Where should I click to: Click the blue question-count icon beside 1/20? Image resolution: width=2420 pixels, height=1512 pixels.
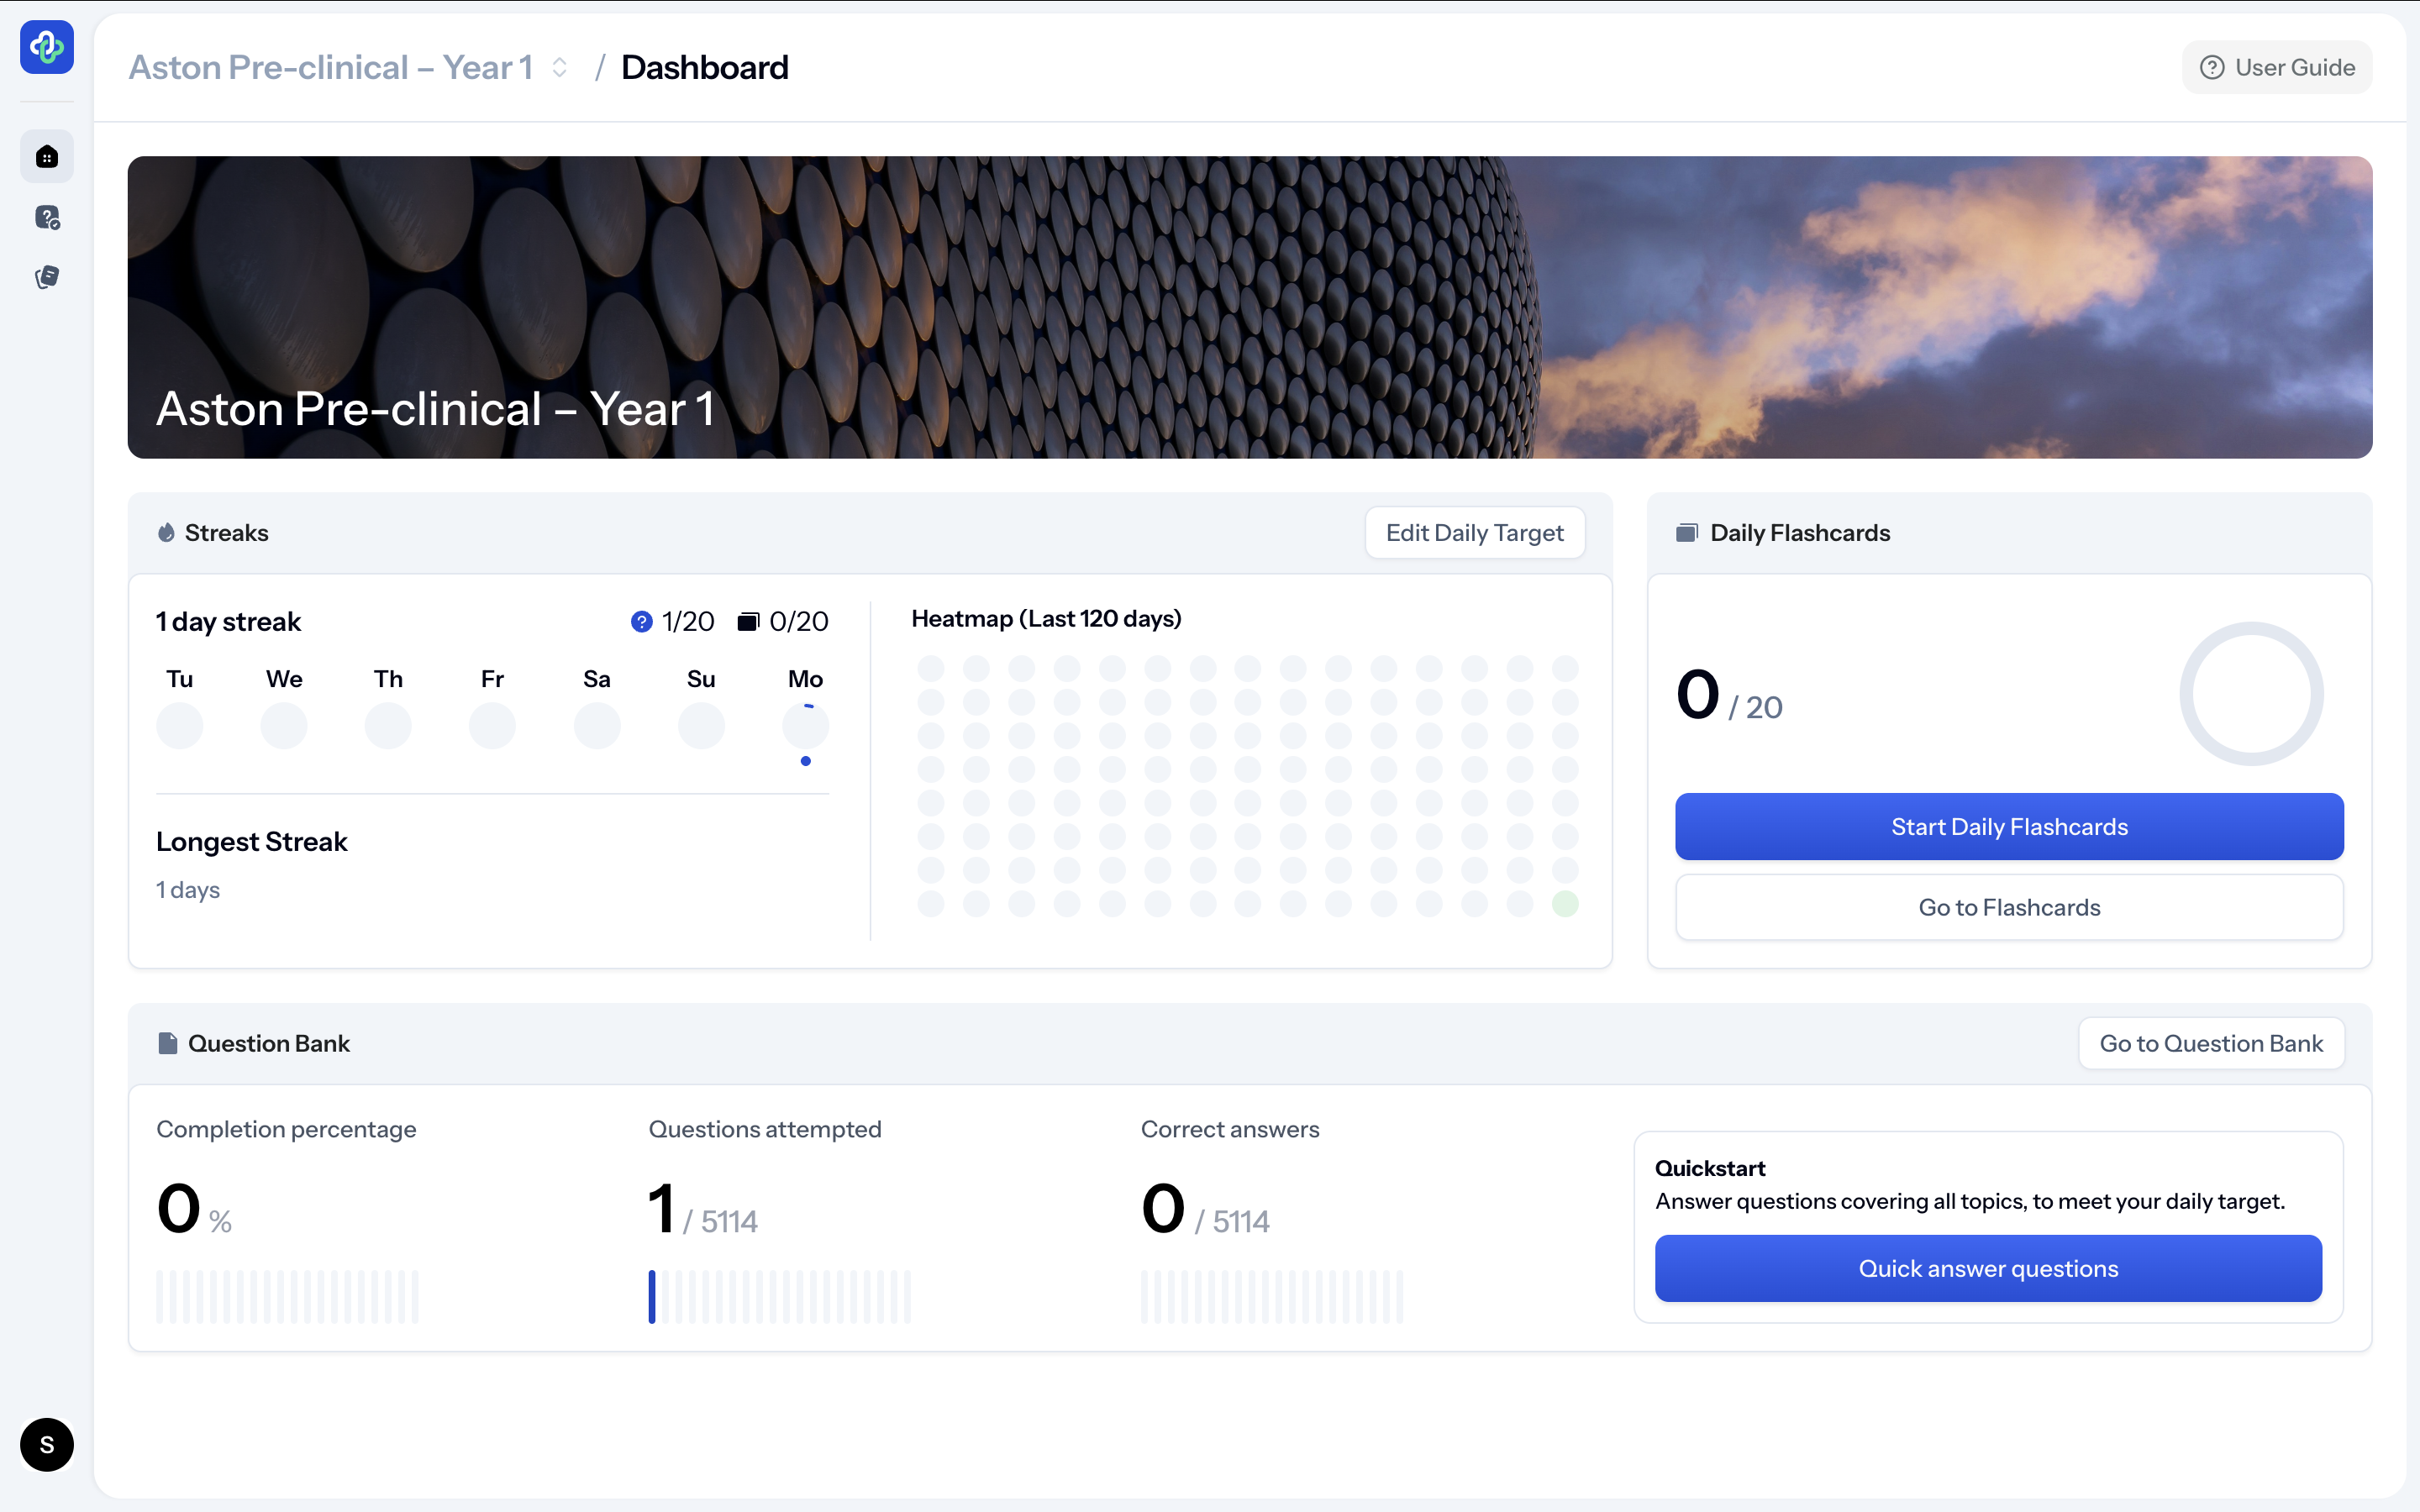point(641,622)
